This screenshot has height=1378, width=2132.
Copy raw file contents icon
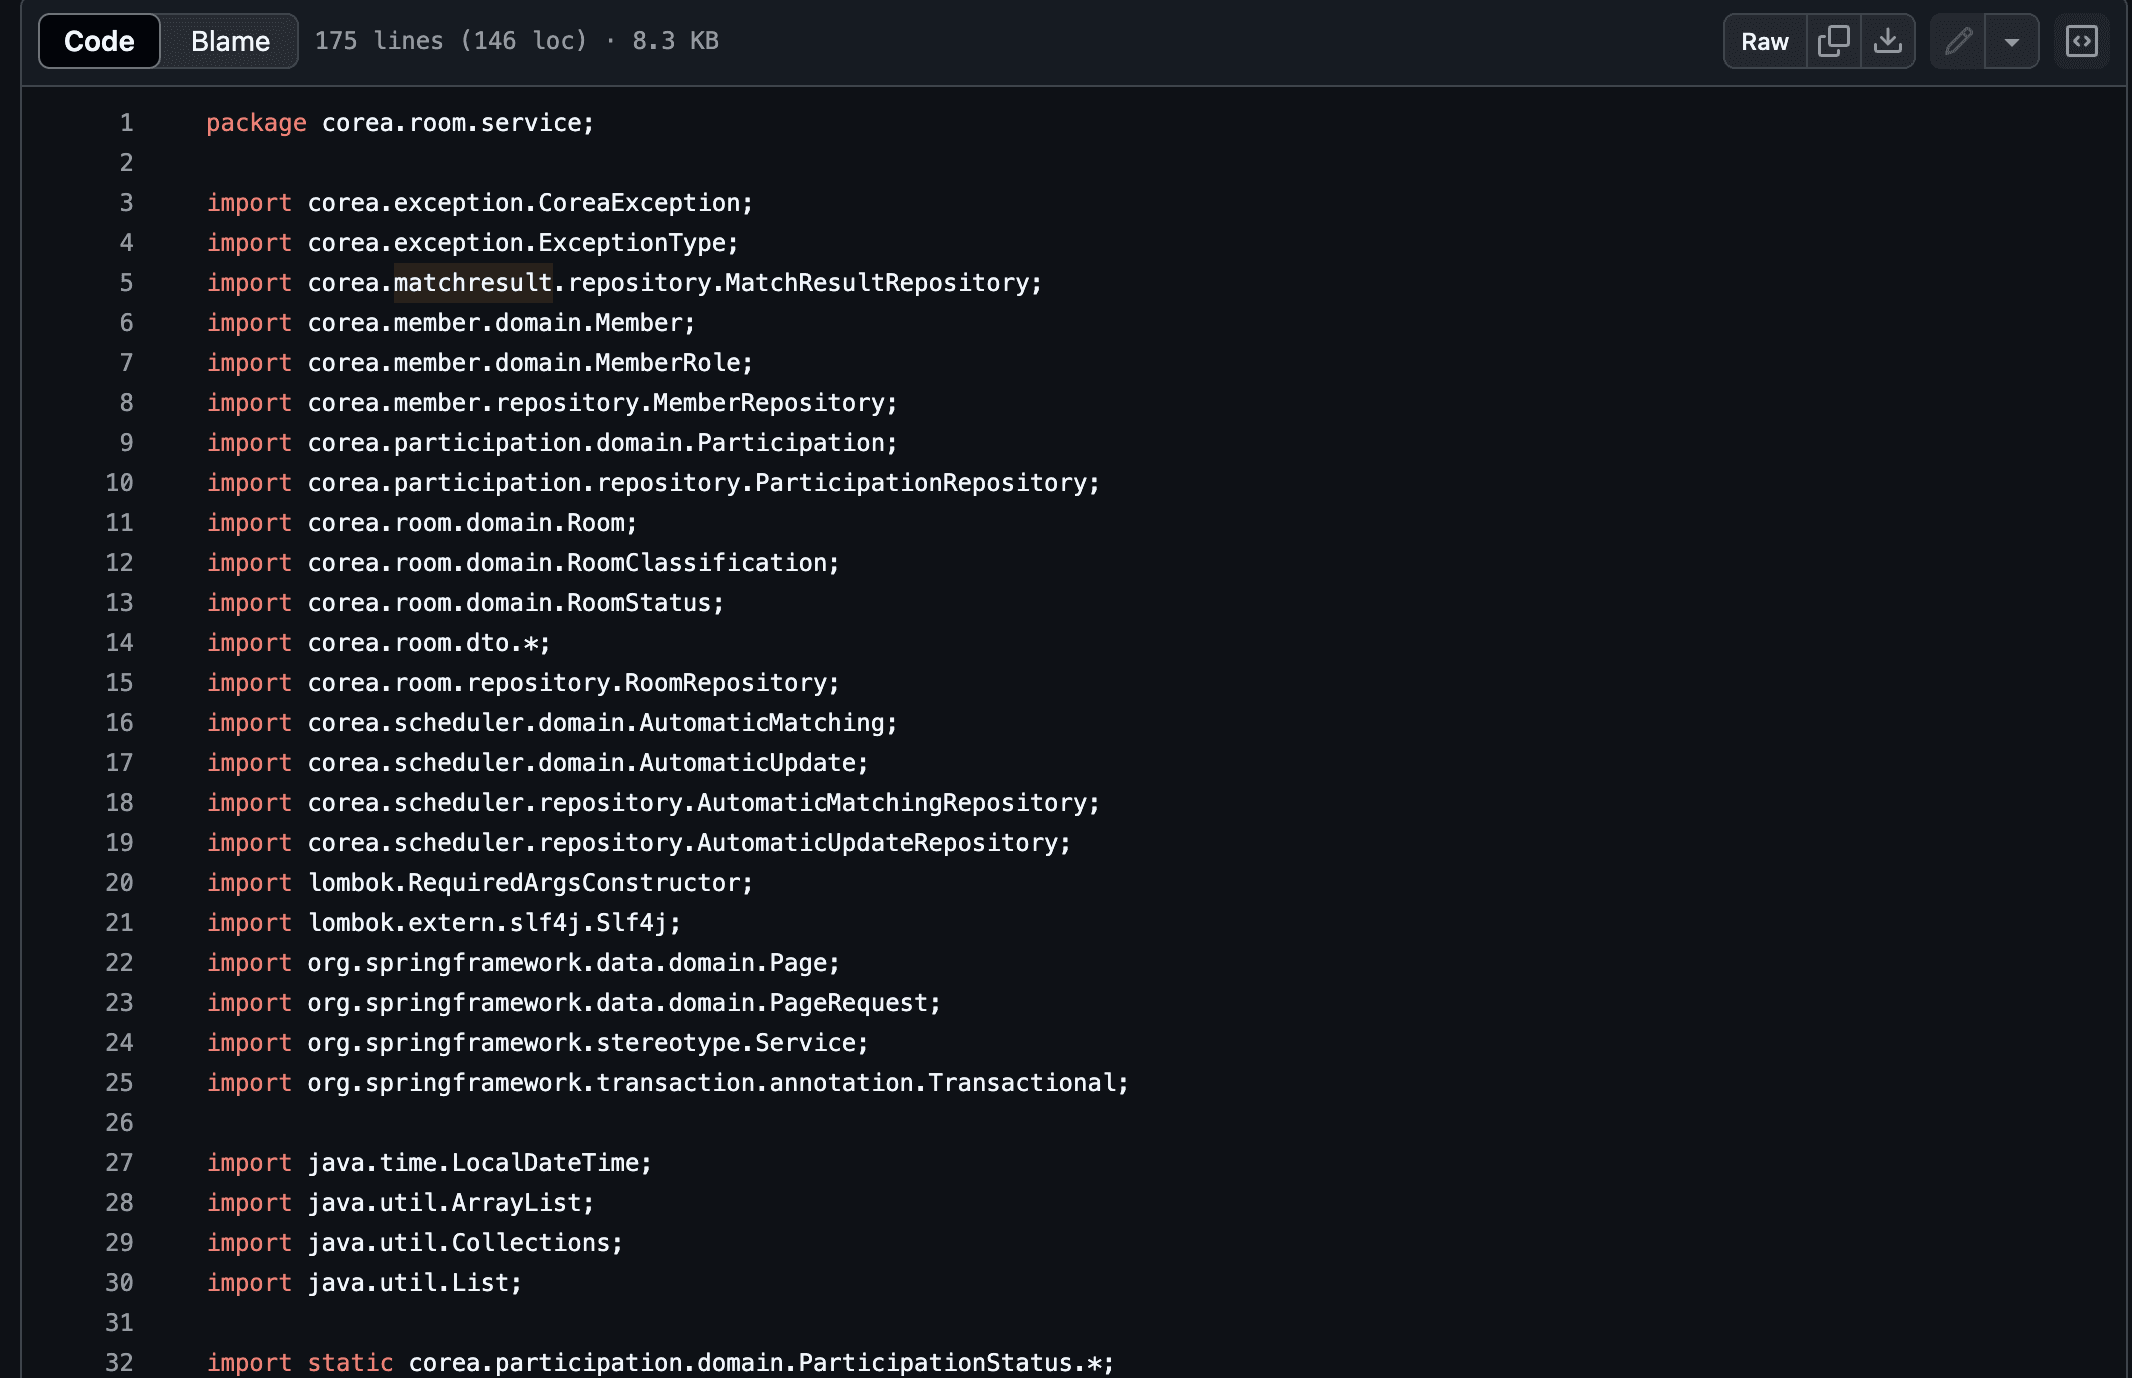point(1833,41)
